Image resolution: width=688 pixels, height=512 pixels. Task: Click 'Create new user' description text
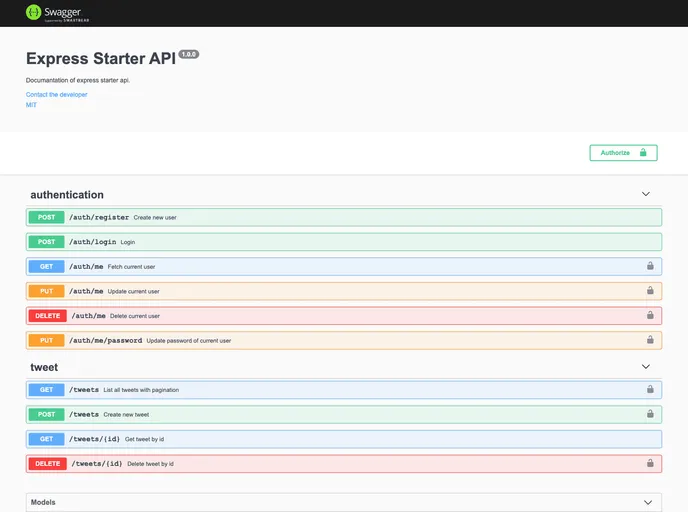pos(155,218)
